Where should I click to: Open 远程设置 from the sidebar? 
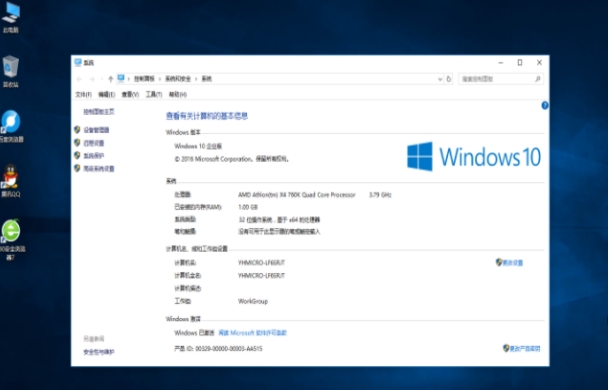(x=93, y=143)
